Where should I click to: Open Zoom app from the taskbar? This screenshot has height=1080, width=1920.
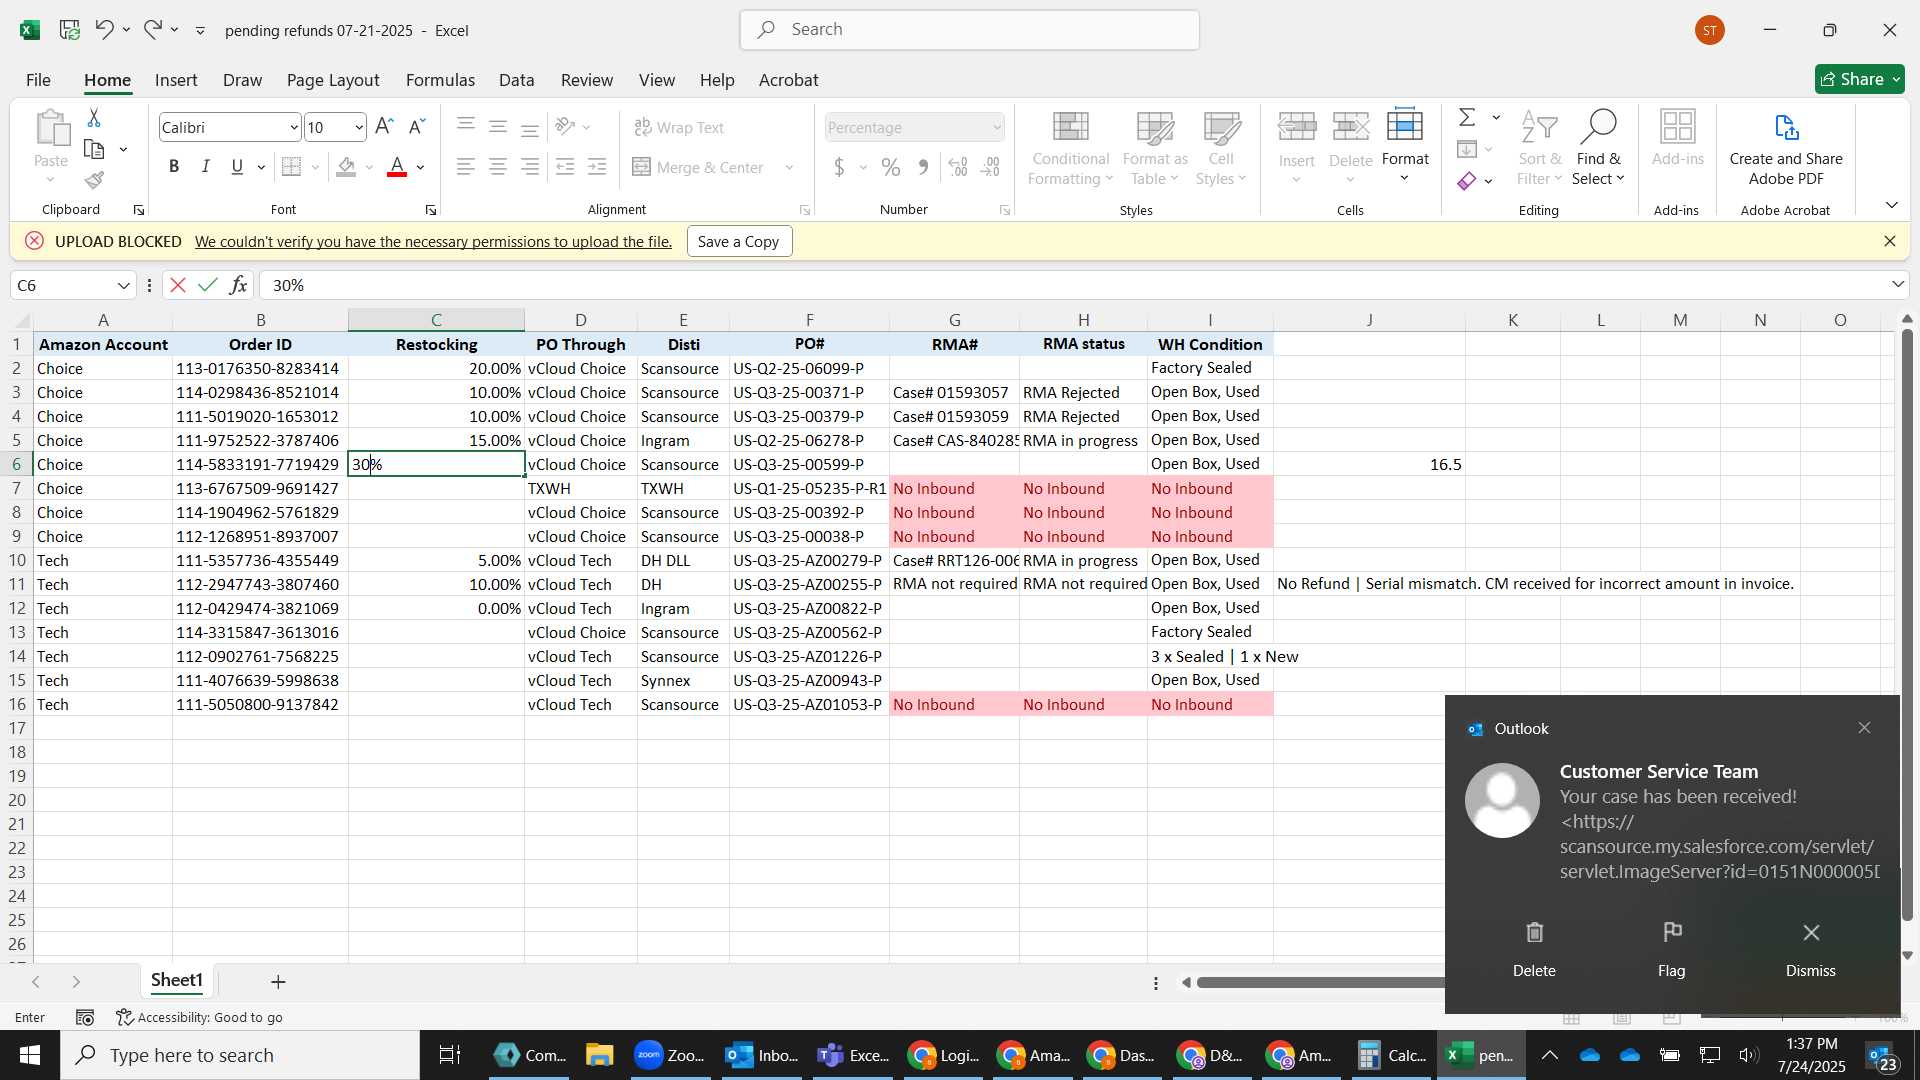[x=669, y=1055]
